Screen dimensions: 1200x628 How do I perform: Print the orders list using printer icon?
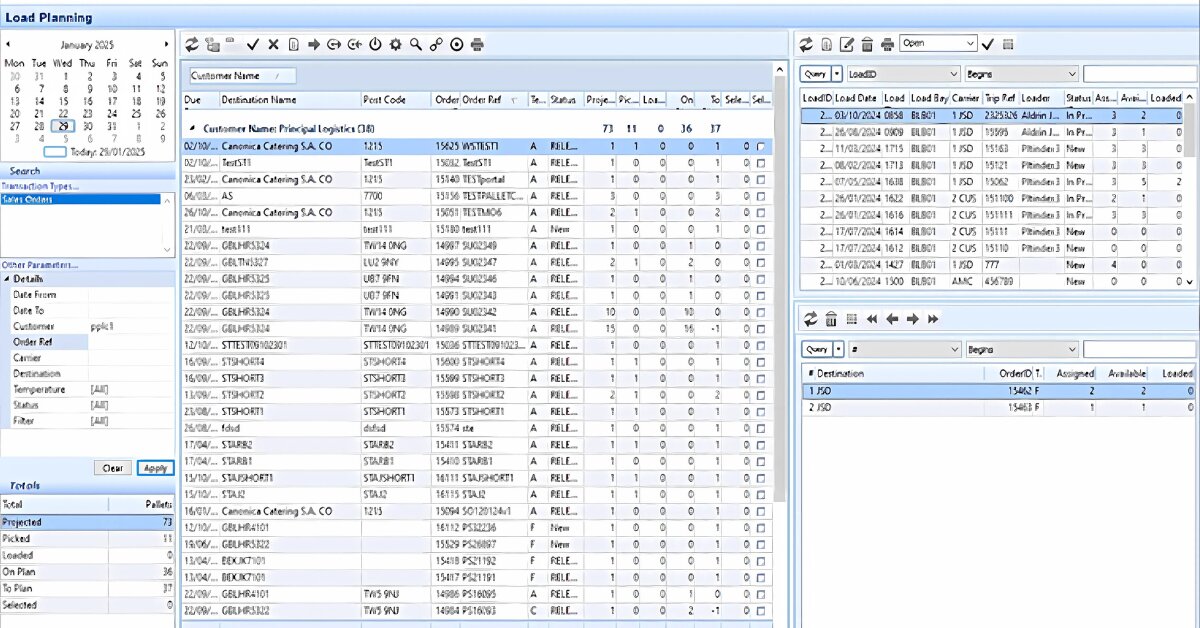(x=478, y=44)
